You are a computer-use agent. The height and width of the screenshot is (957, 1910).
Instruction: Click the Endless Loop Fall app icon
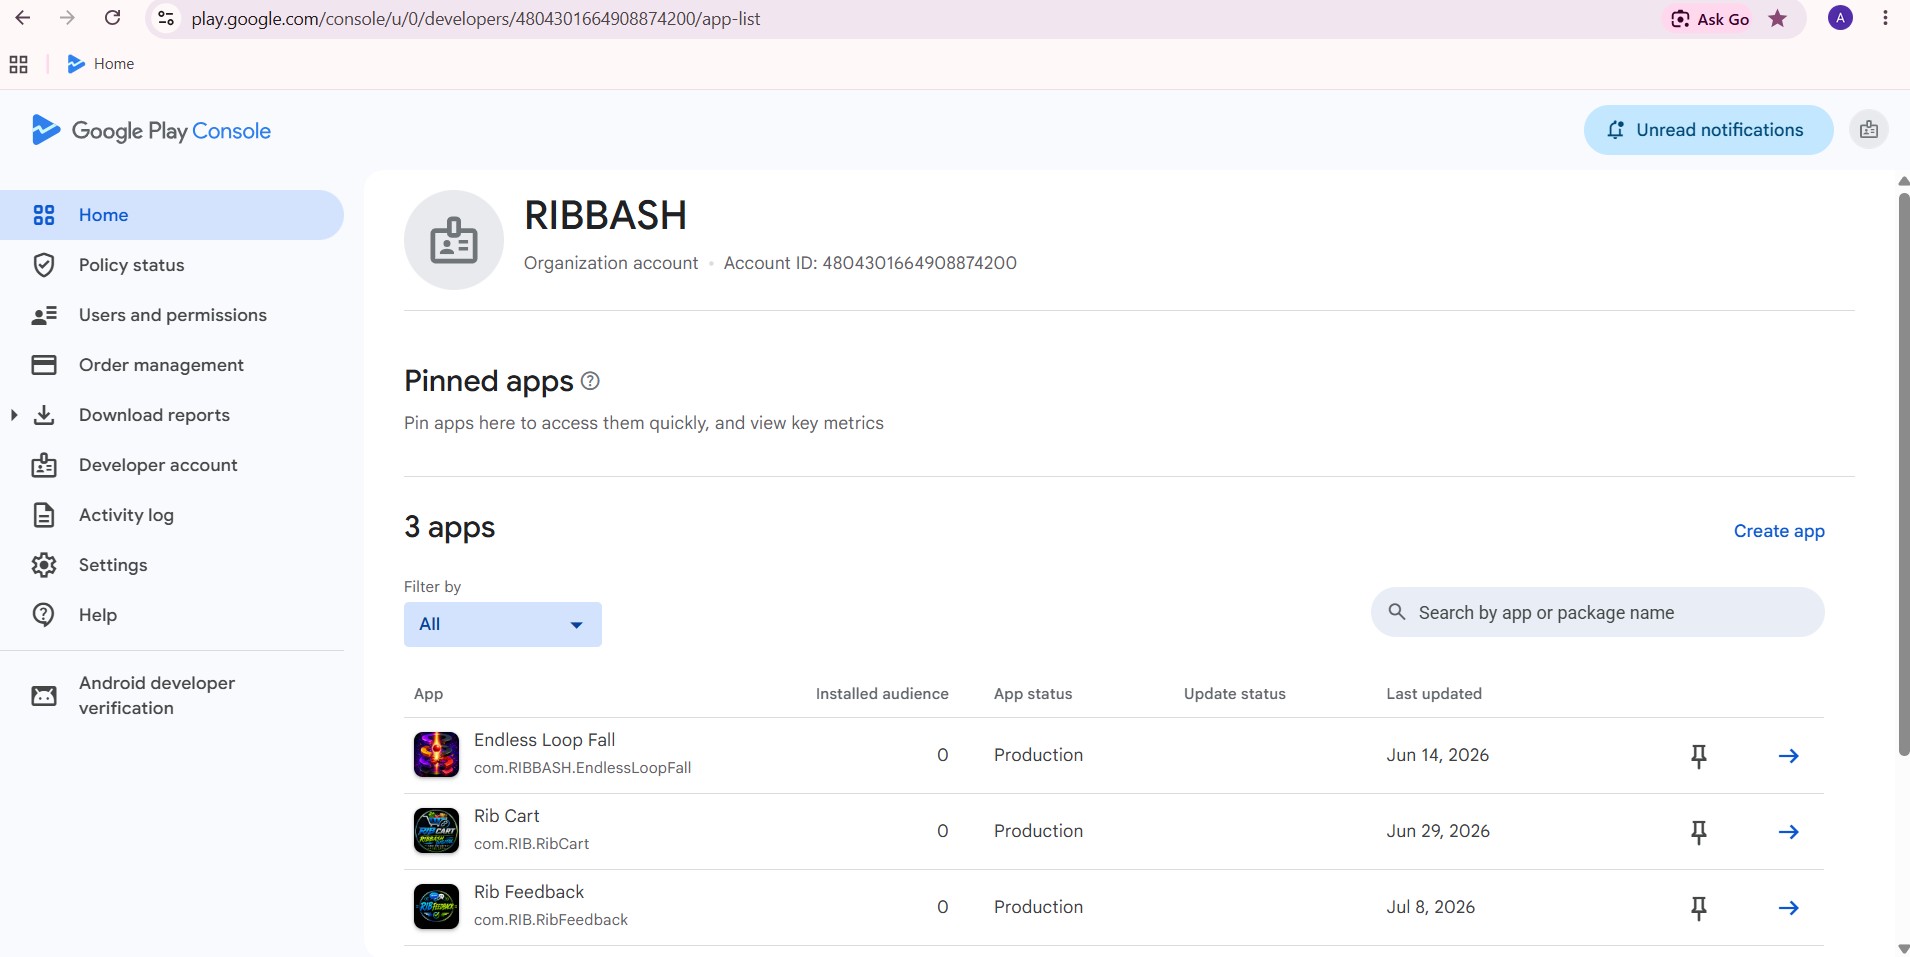tap(436, 755)
